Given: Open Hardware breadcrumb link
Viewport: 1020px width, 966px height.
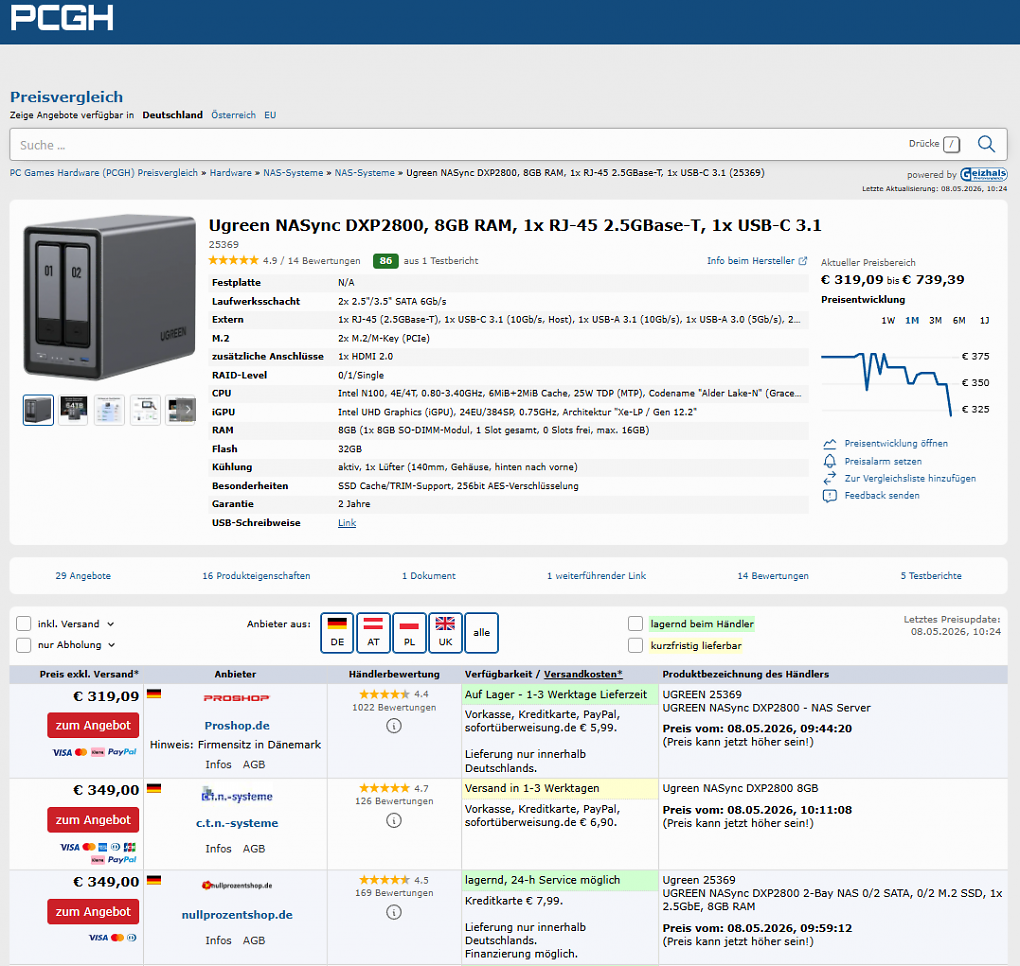Looking at the screenshot, I should pyautogui.click(x=230, y=173).
